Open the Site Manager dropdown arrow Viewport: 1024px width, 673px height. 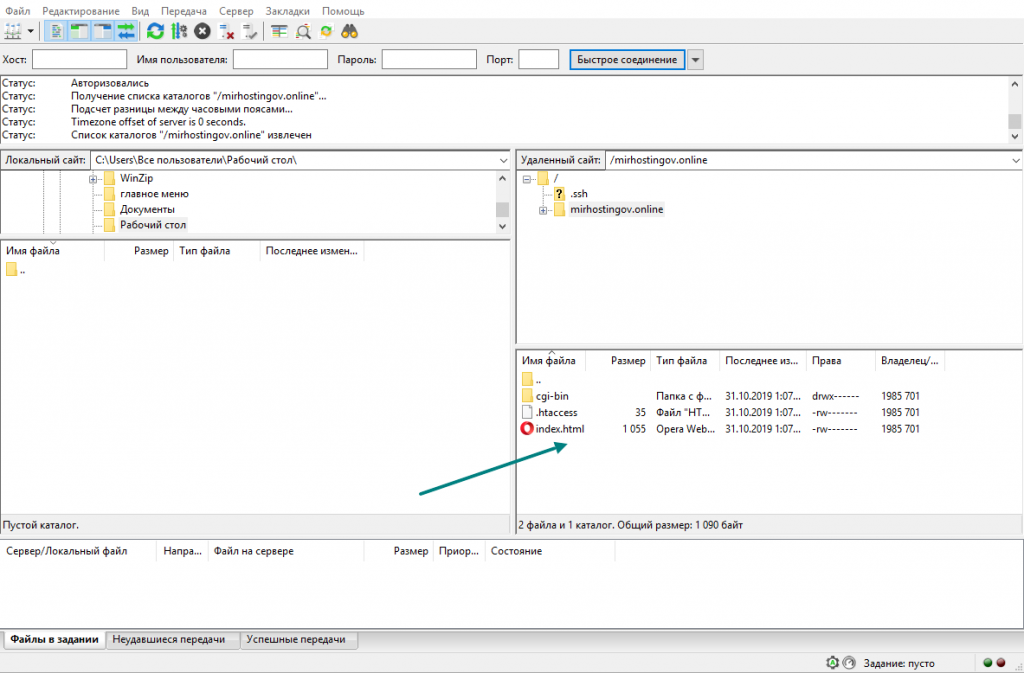[30, 31]
